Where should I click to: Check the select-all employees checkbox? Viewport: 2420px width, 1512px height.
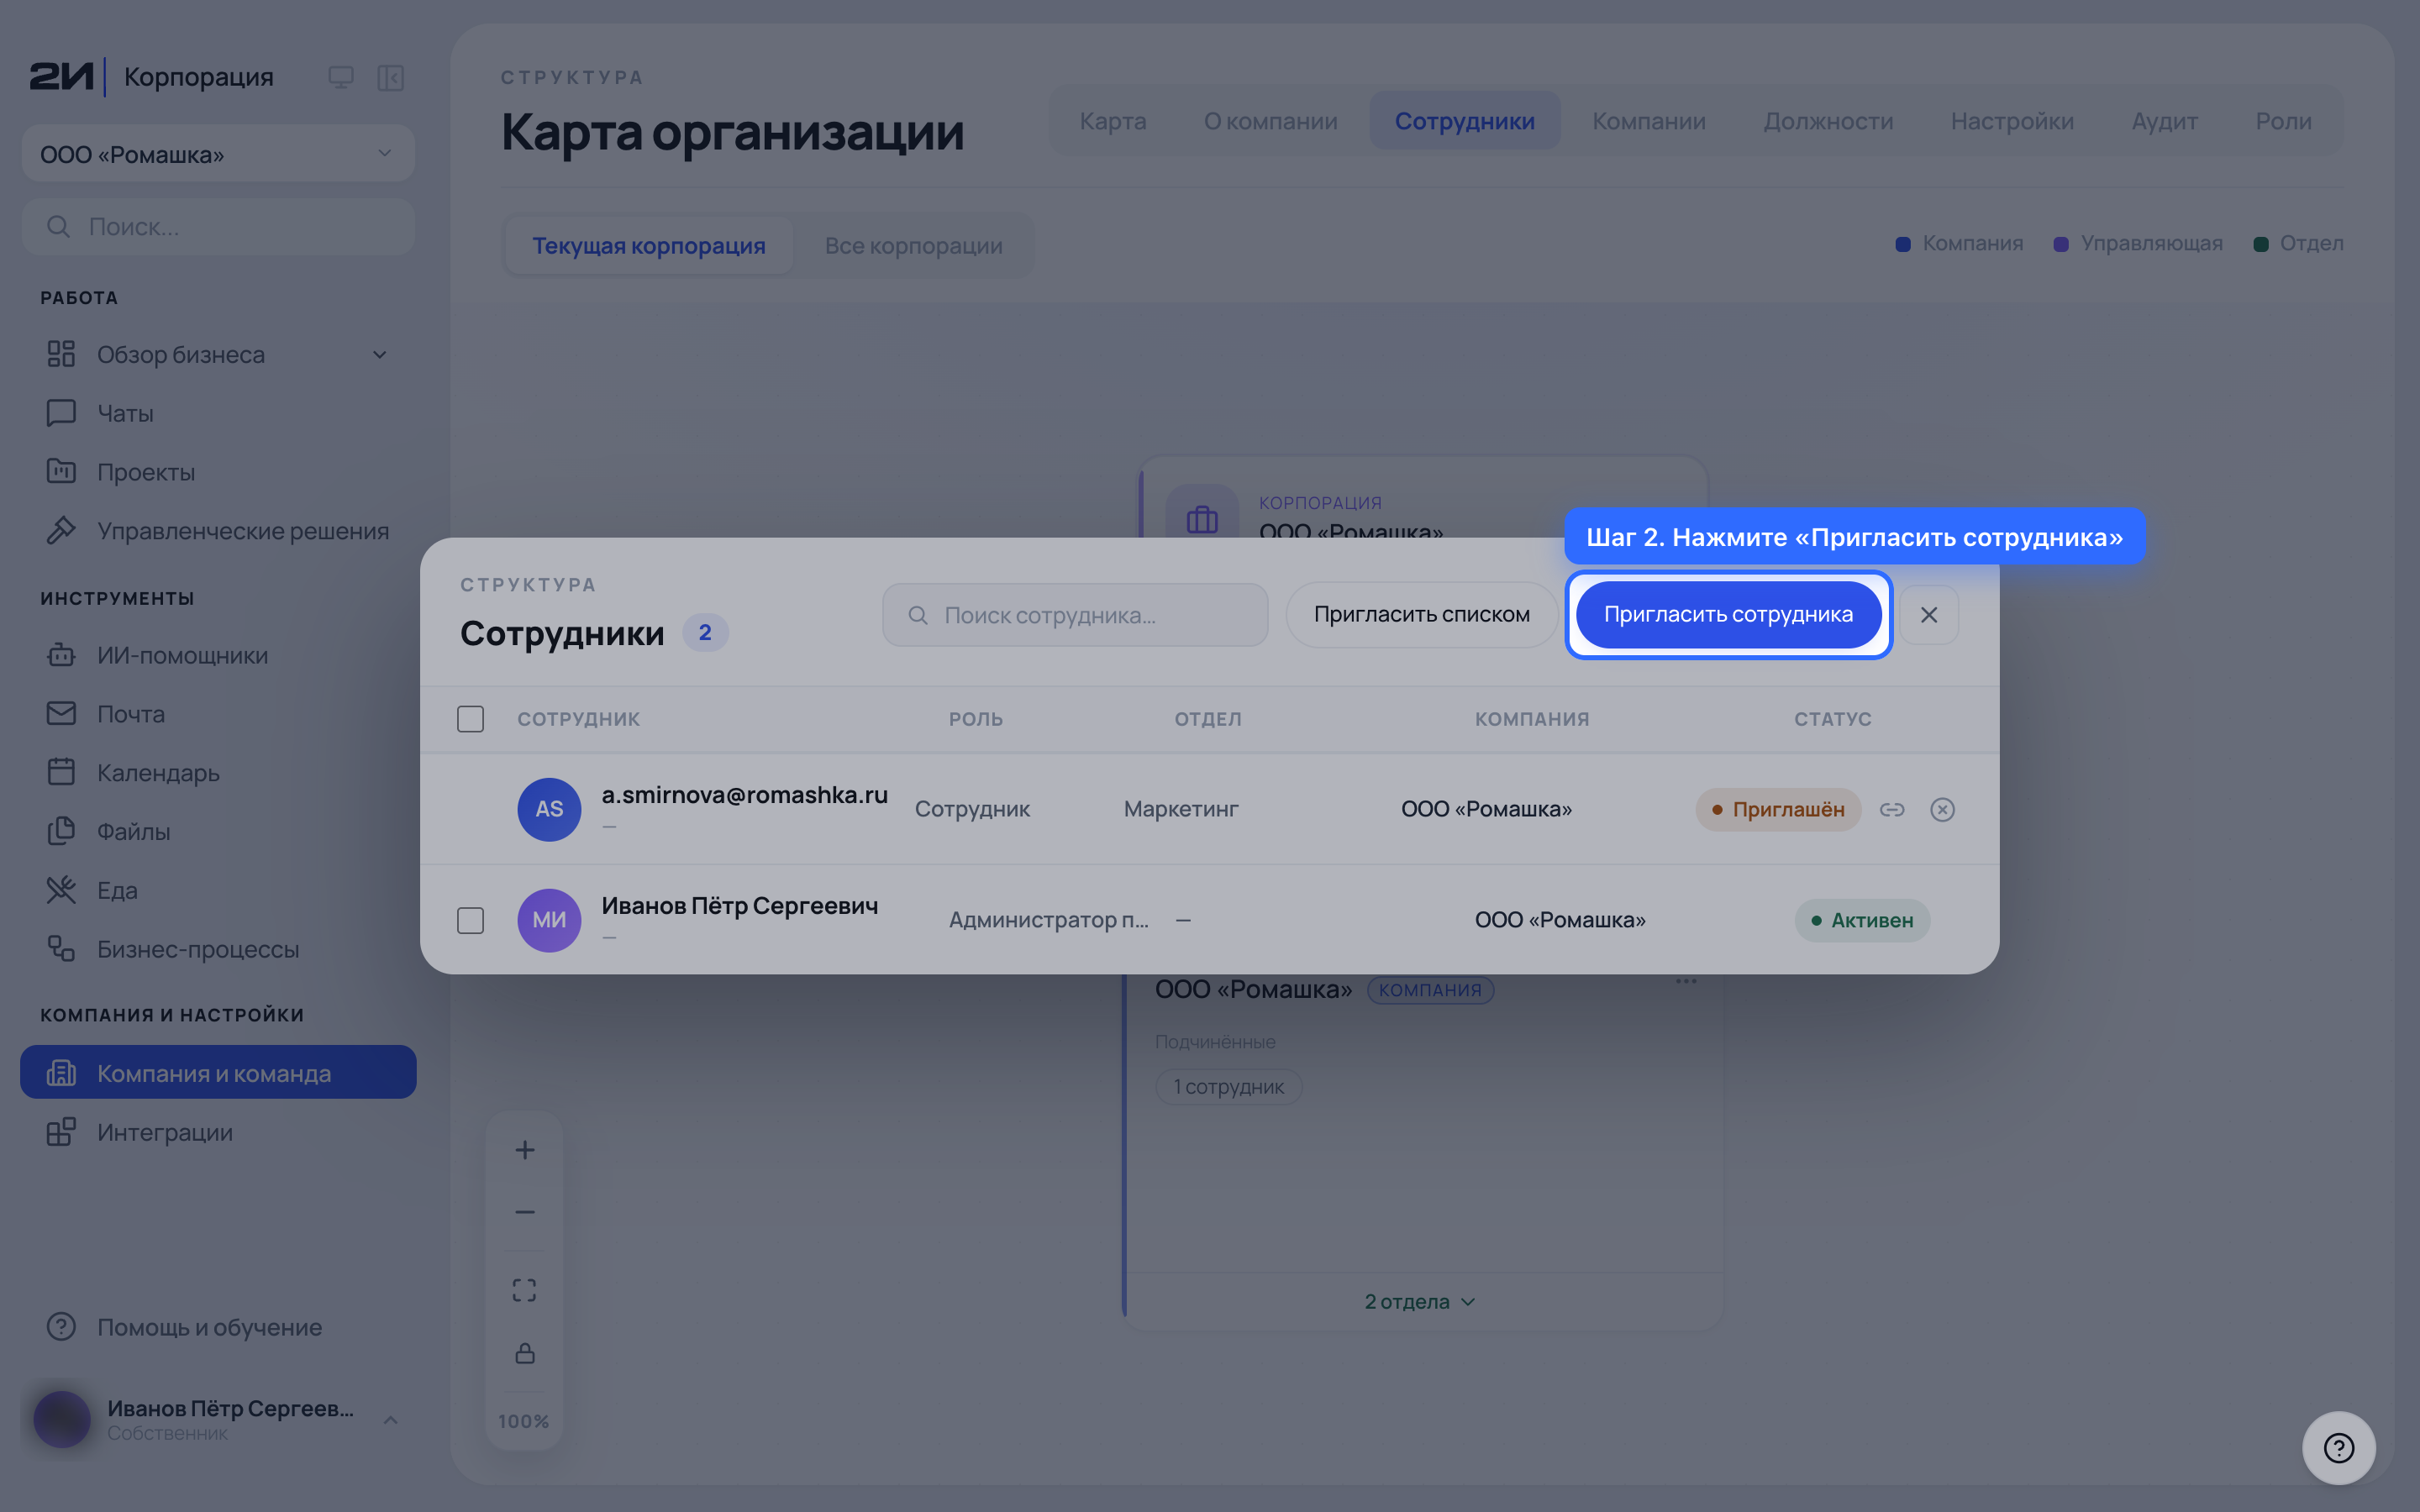coord(470,719)
